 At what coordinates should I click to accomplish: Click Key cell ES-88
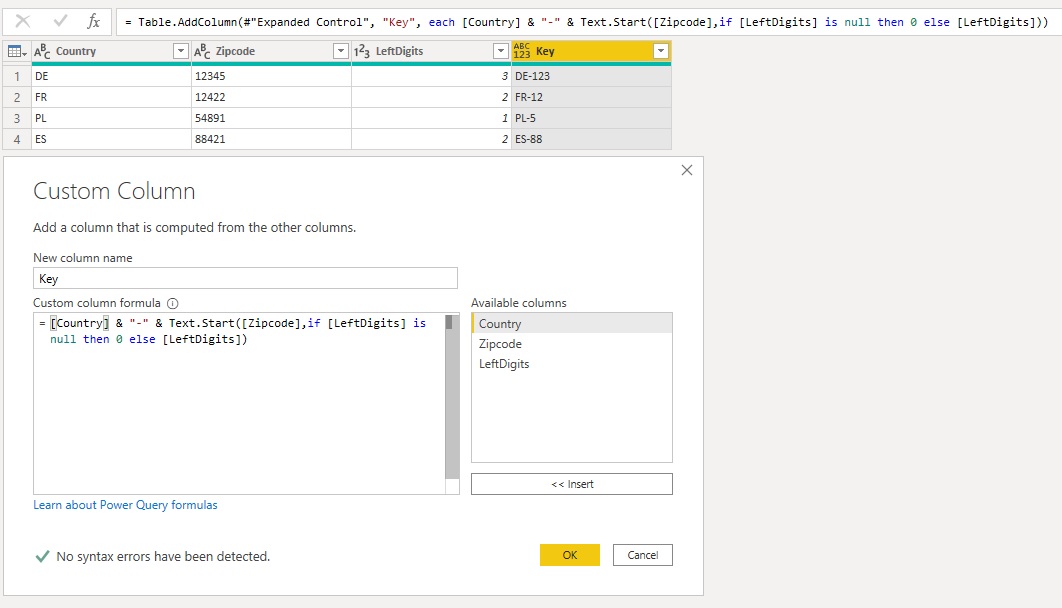click(591, 139)
